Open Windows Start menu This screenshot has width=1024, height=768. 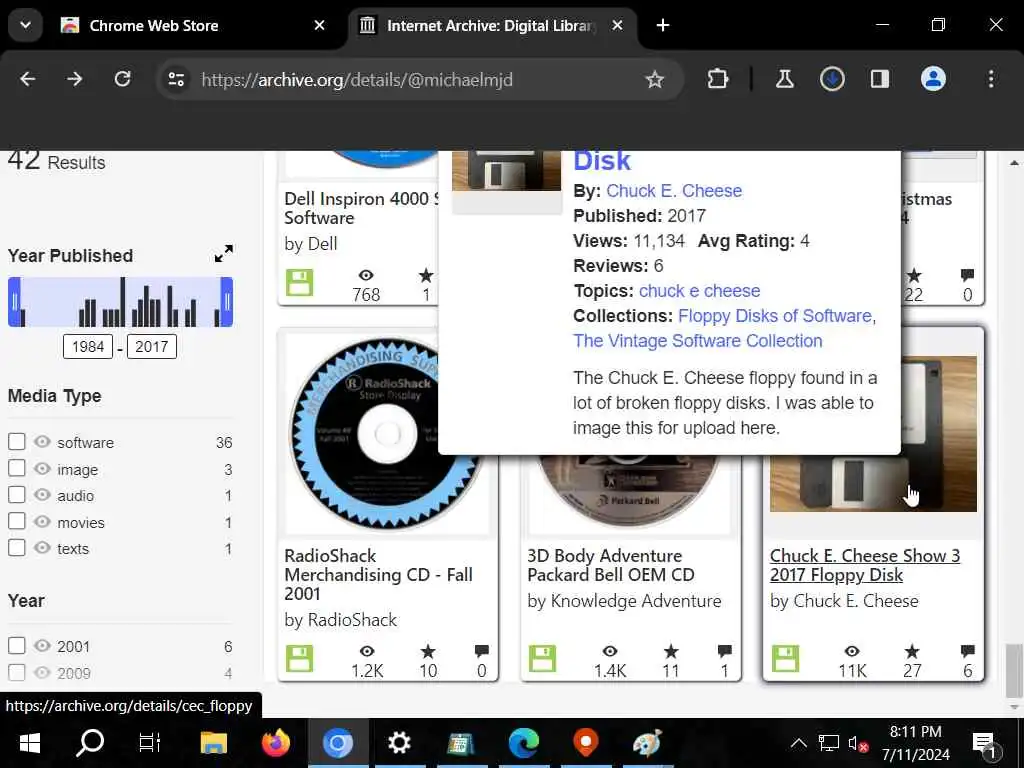pos(29,743)
